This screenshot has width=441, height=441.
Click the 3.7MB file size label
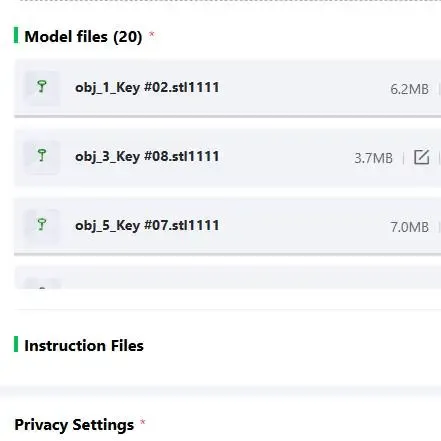373,158
